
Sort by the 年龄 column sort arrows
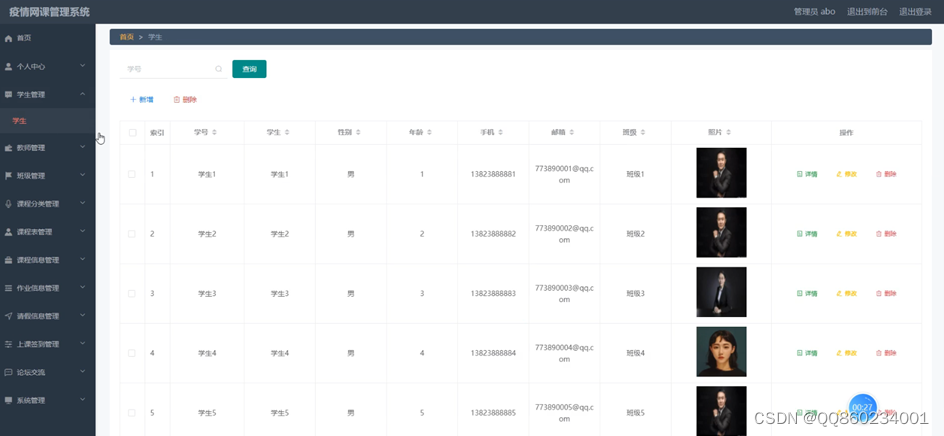pyautogui.click(x=429, y=132)
